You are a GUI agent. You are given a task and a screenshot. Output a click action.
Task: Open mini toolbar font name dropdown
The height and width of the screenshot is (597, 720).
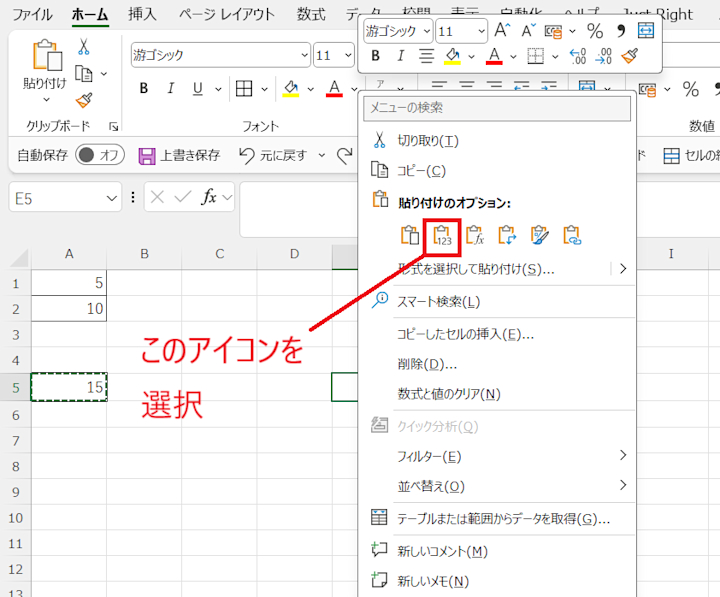427,31
